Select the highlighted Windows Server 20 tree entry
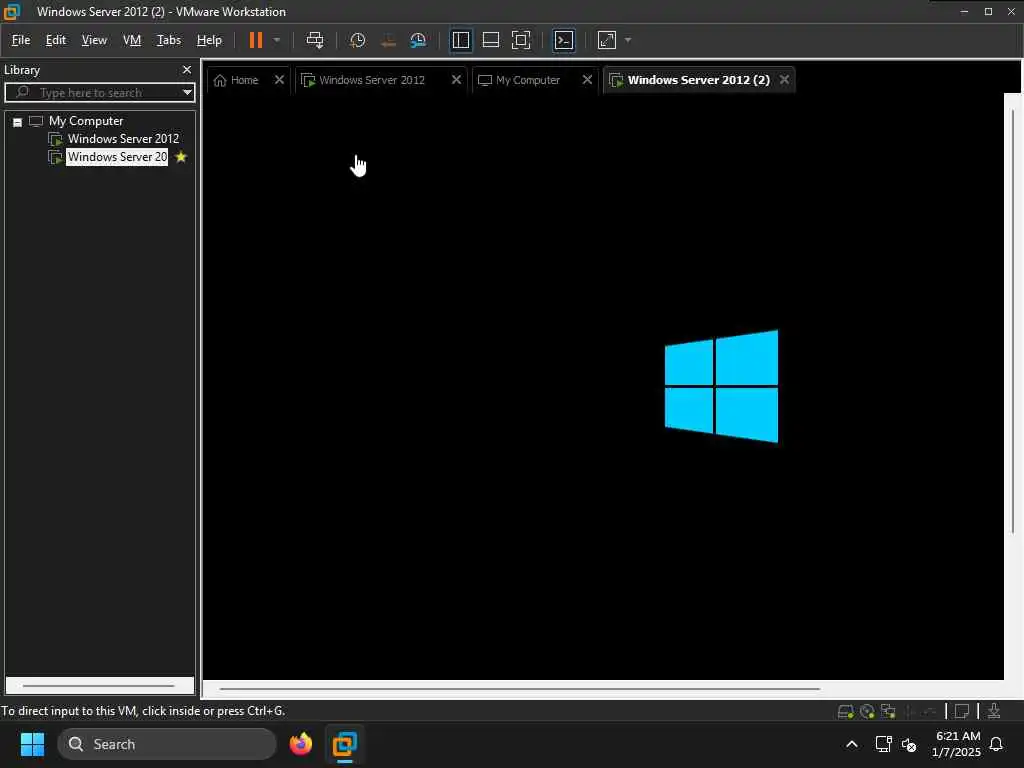Screen dimensions: 1024x768 coord(117,157)
